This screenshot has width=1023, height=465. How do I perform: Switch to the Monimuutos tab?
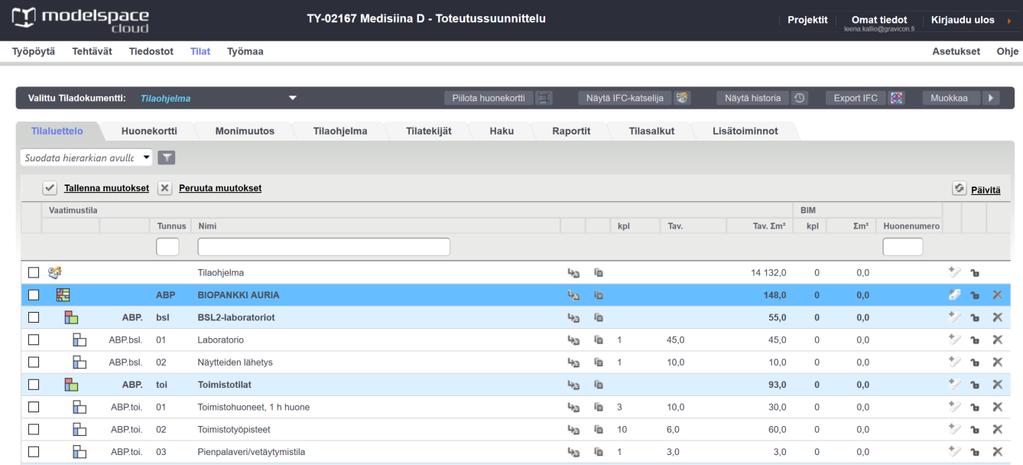[x=245, y=131]
